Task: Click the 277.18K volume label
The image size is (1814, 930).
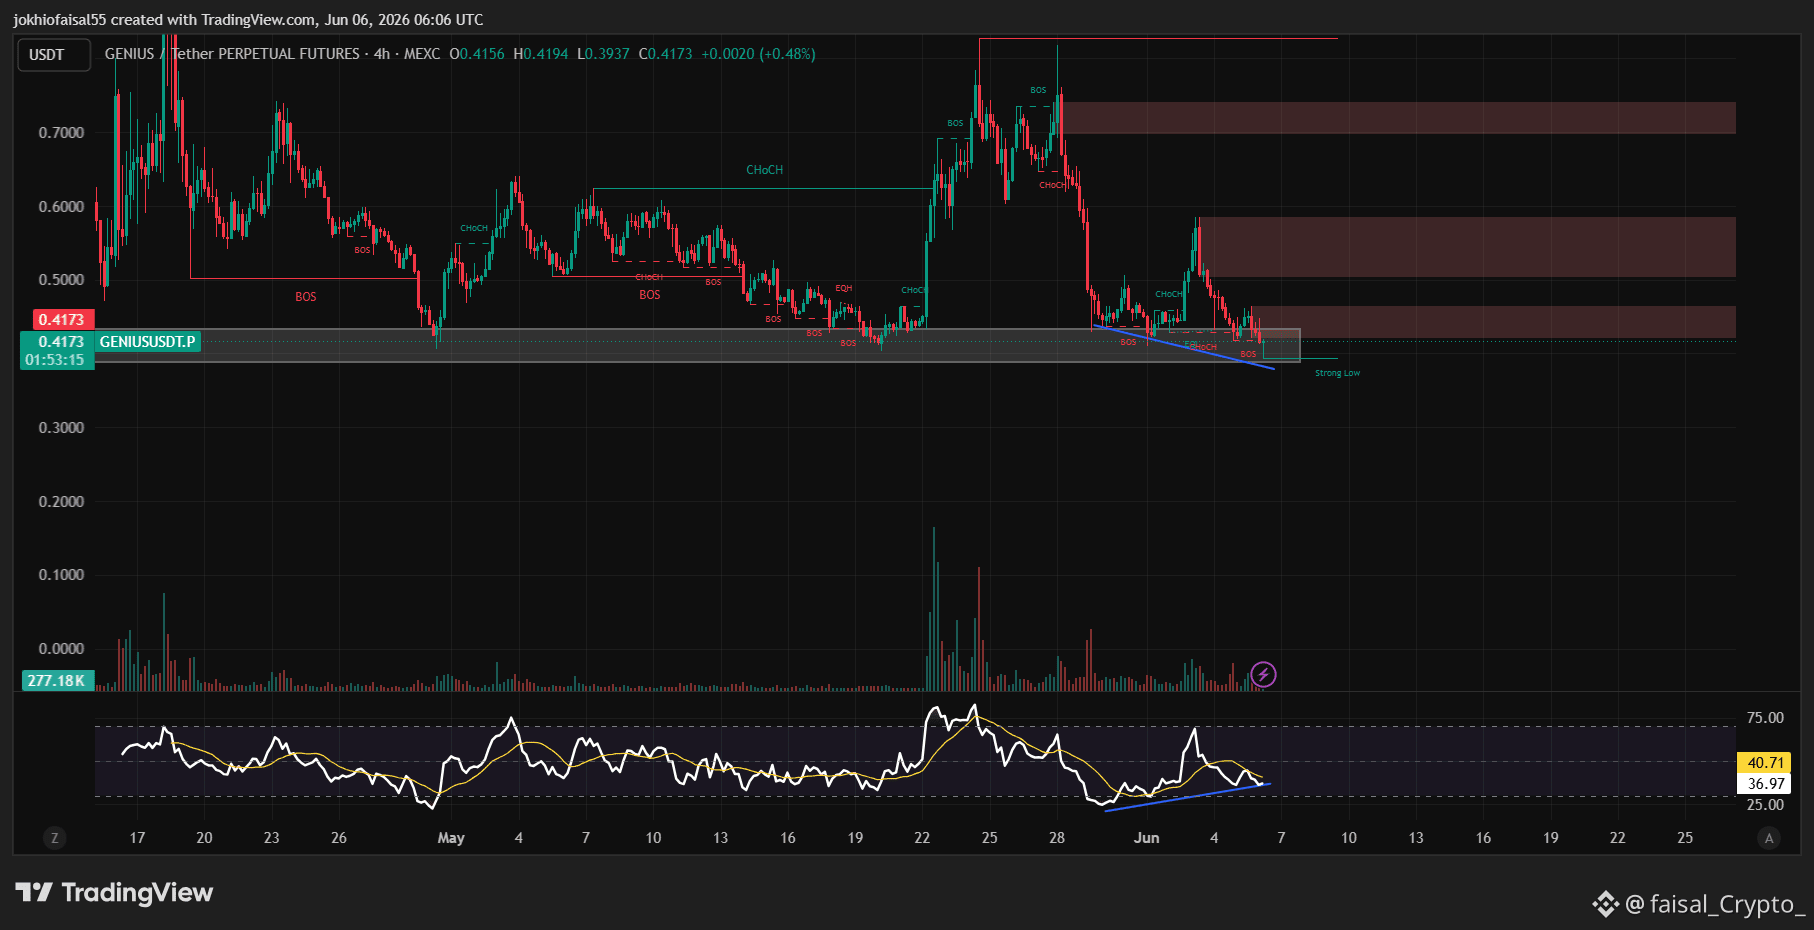Action: [57, 681]
